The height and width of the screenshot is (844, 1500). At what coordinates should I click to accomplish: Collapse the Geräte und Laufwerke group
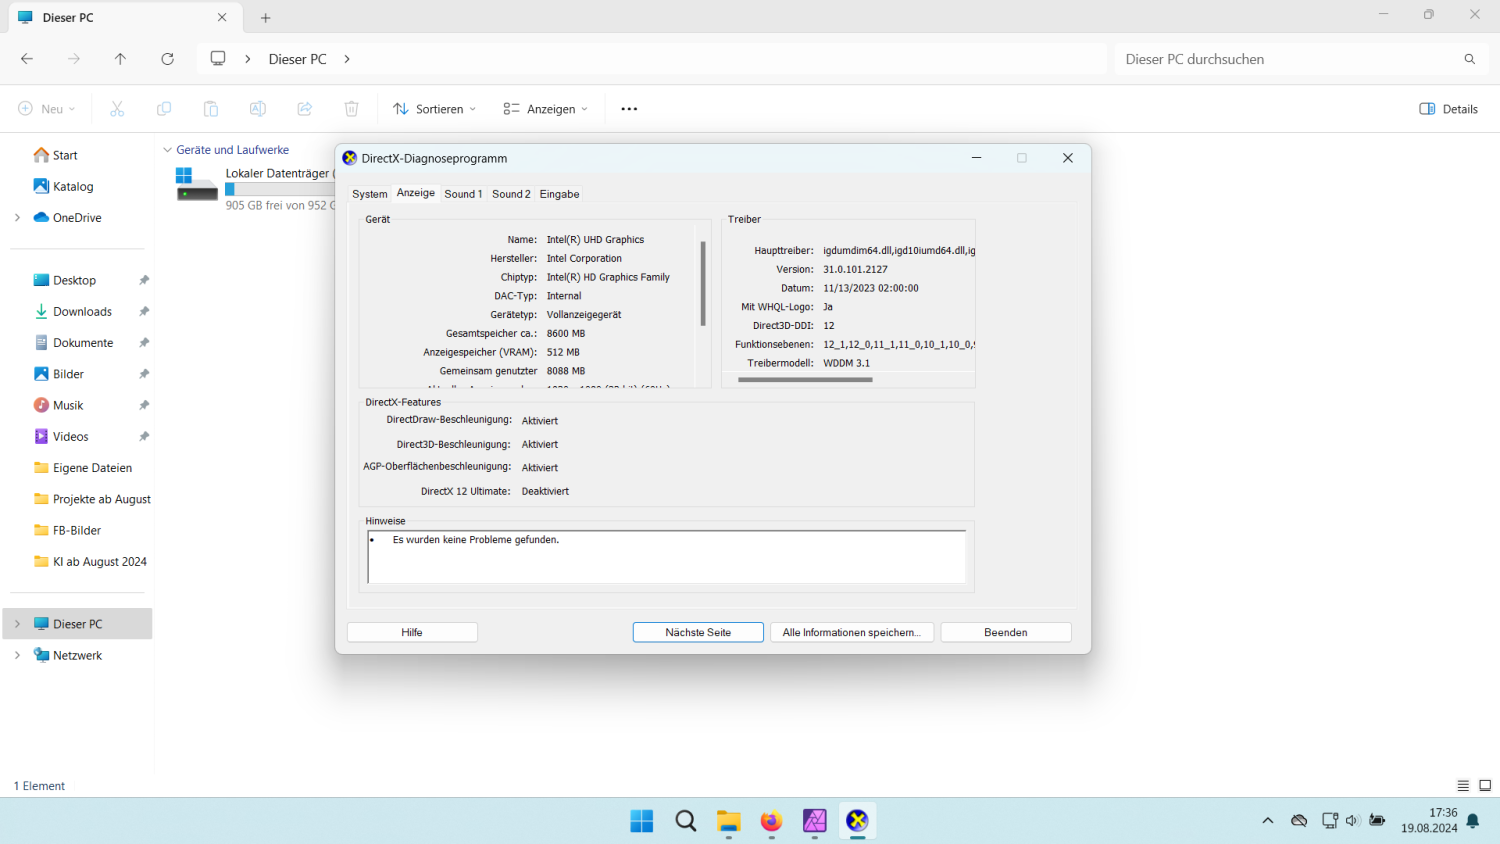(x=167, y=150)
